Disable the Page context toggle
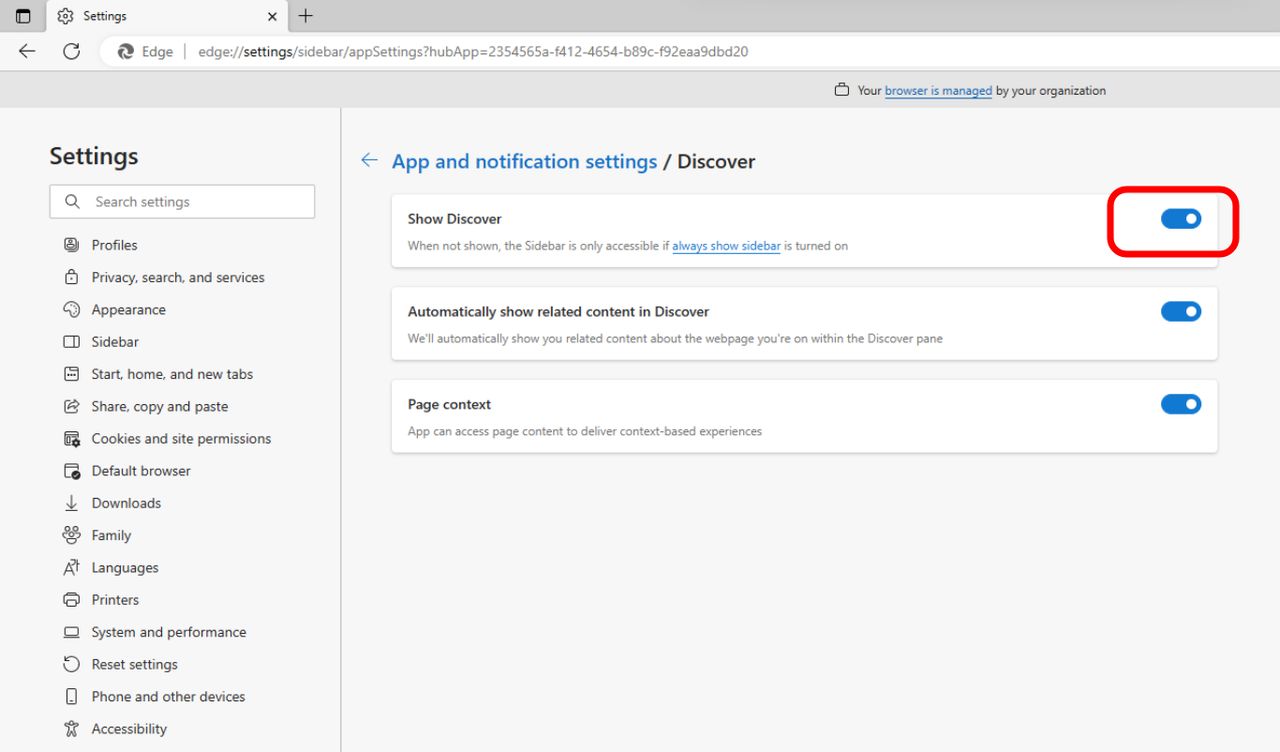 tap(1180, 404)
